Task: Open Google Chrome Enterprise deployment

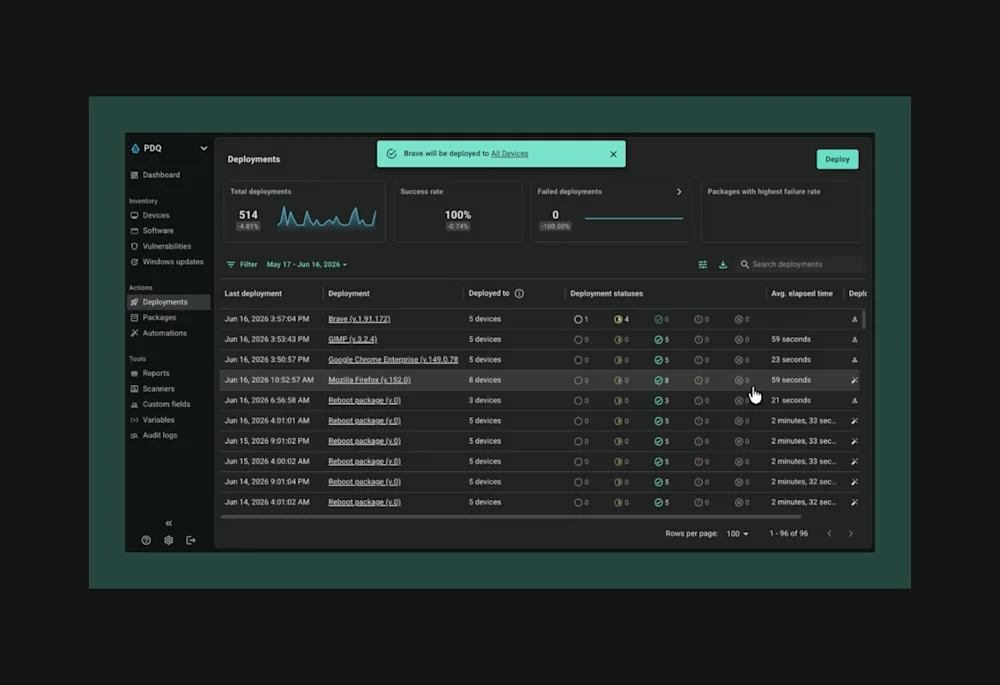Action: 393,360
